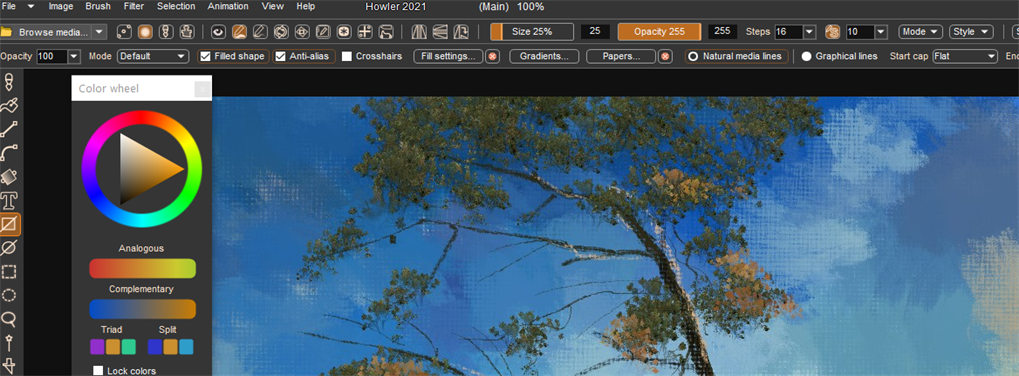Click the eye icon in top toolbar
The height and width of the screenshot is (376, 1019).
(219, 32)
